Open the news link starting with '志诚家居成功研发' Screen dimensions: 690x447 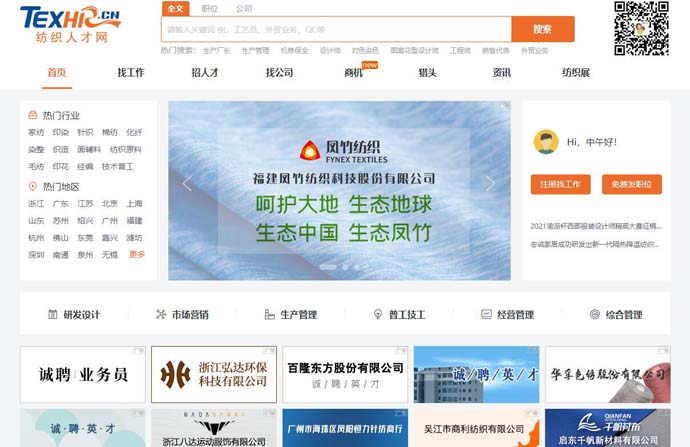coord(595,244)
